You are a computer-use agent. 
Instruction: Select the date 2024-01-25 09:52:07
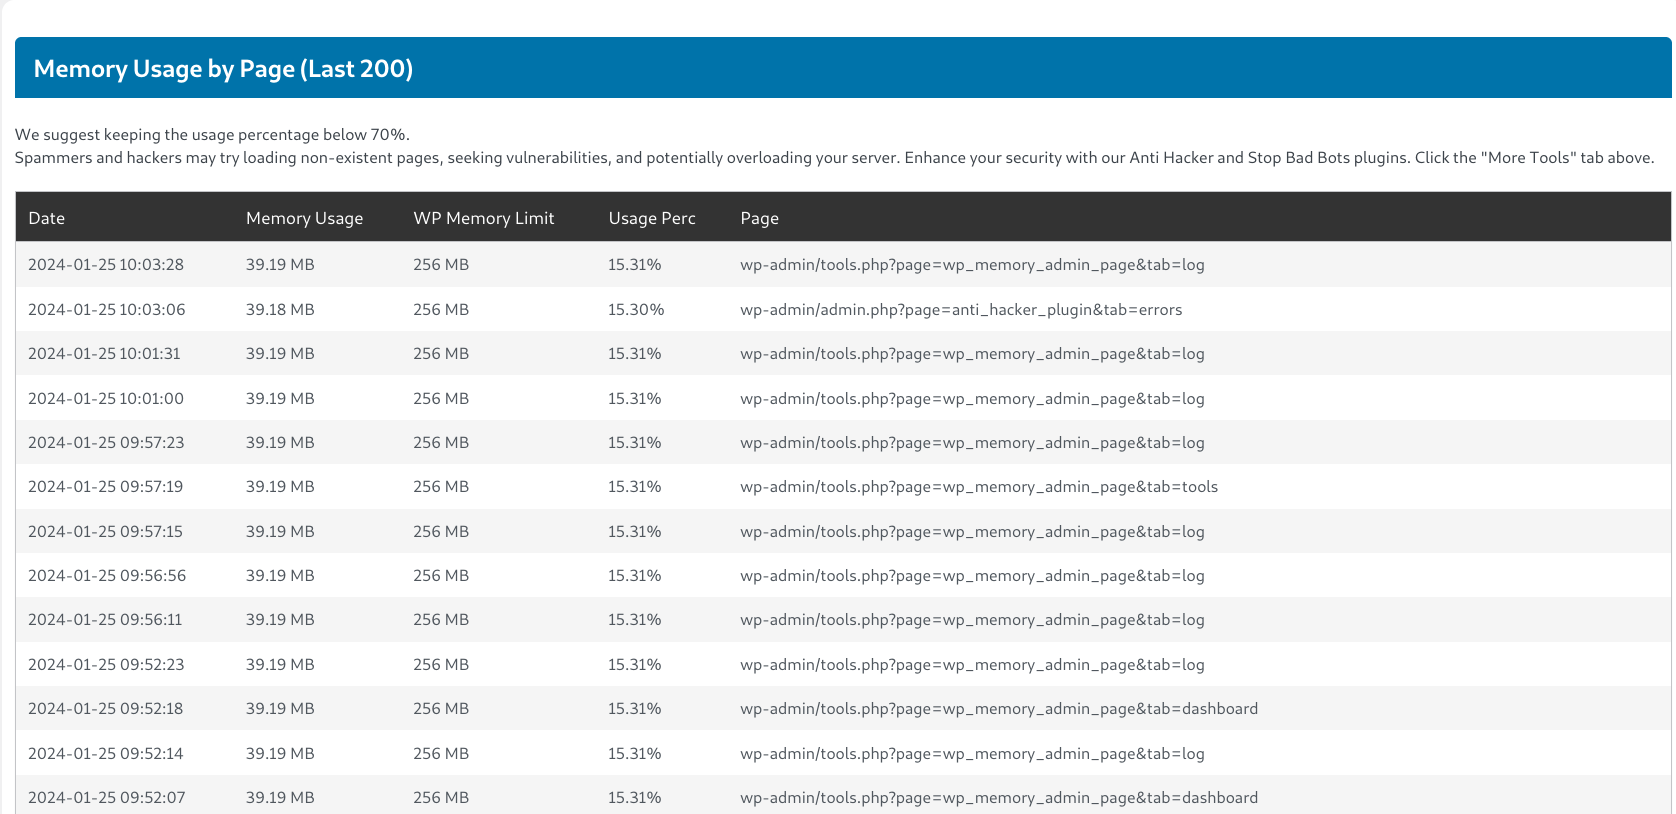106,798
